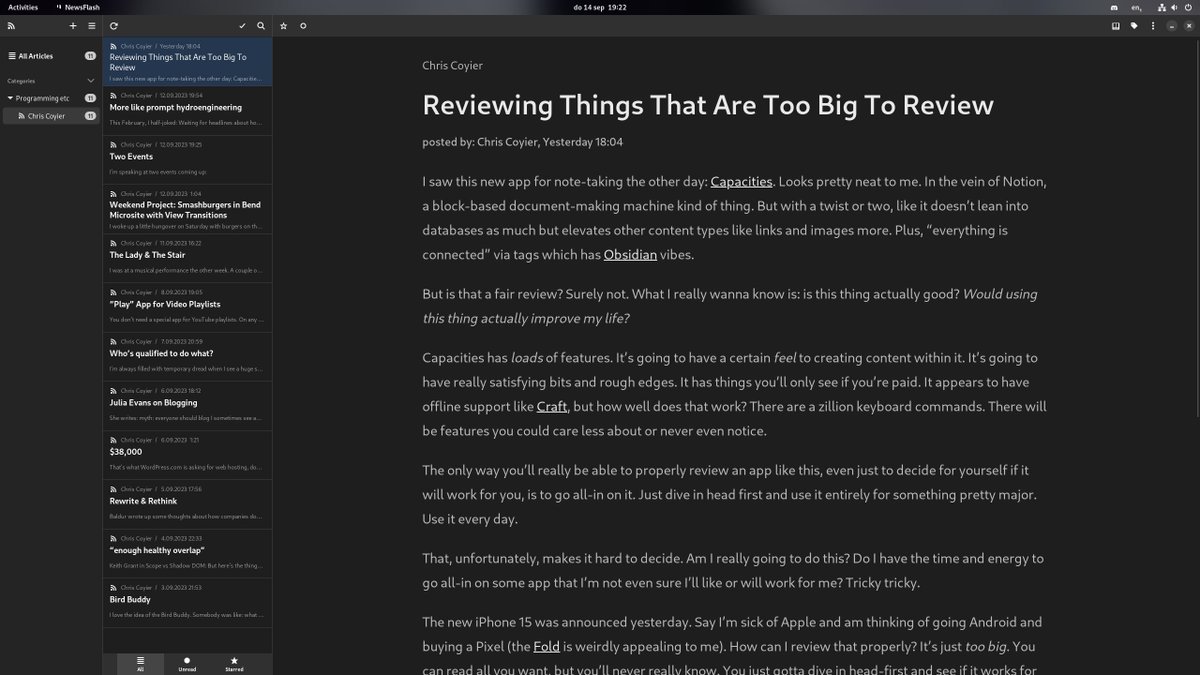Click RSS icon of $38,000 entry
The image size is (1200, 675).
113,440
